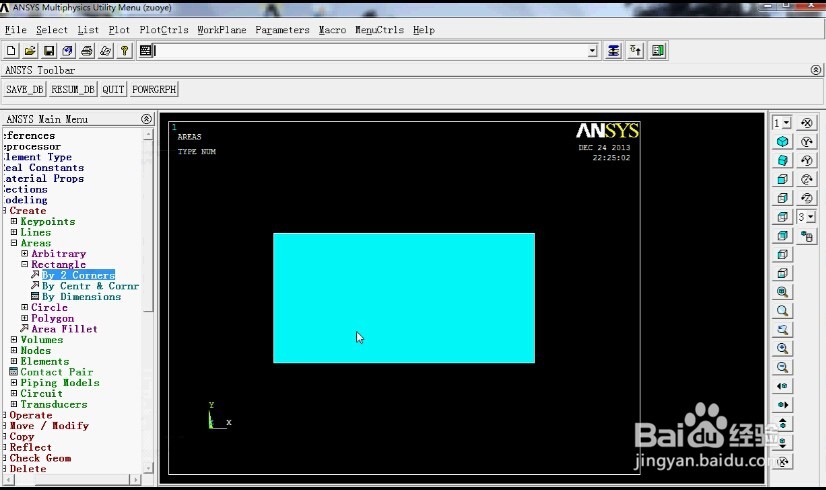Collapse the ANSYS Main Menu panel icon

point(146,119)
